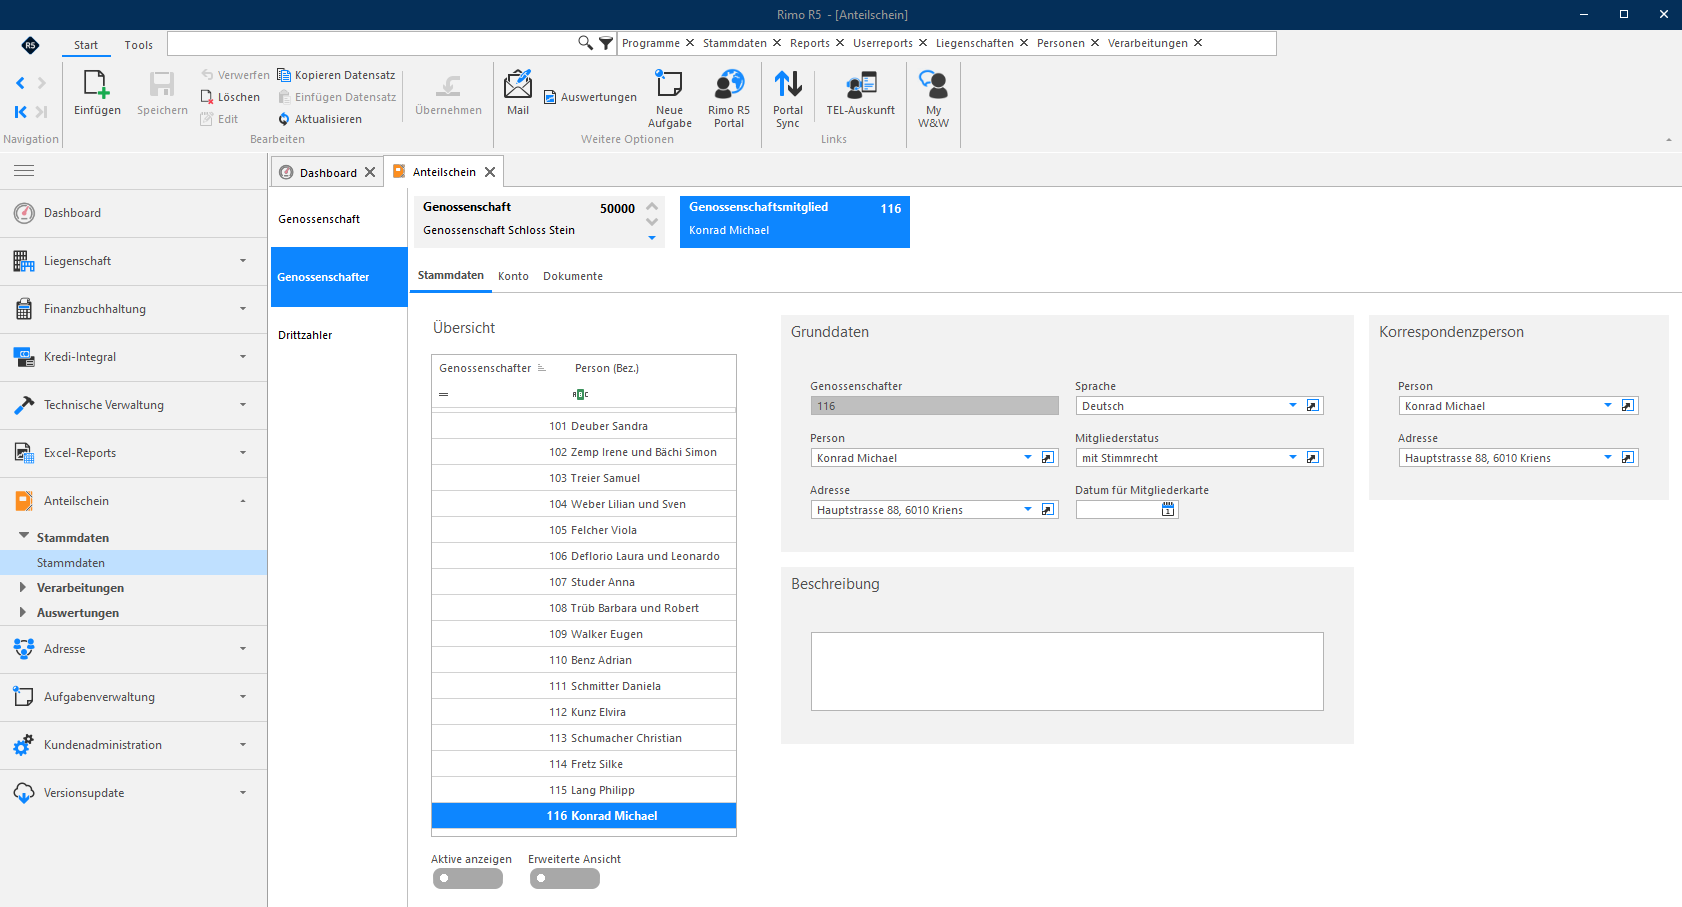Remove the Reports search tag
This screenshot has width=1682, height=907.
[840, 43]
